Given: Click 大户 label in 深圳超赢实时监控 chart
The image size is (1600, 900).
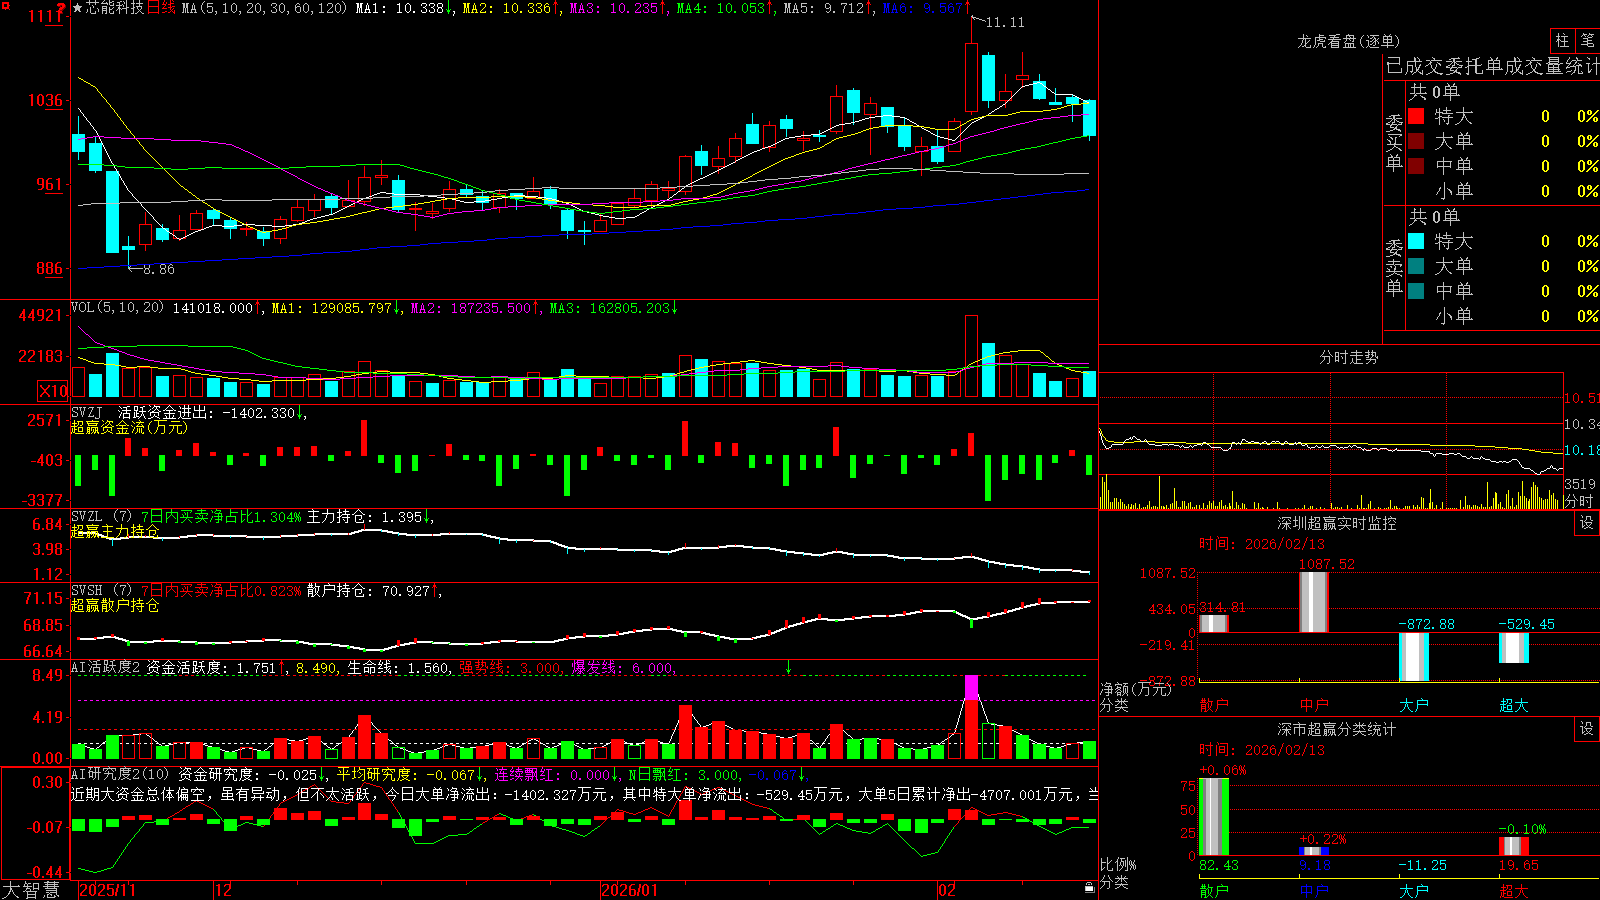Looking at the screenshot, I should (1414, 705).
